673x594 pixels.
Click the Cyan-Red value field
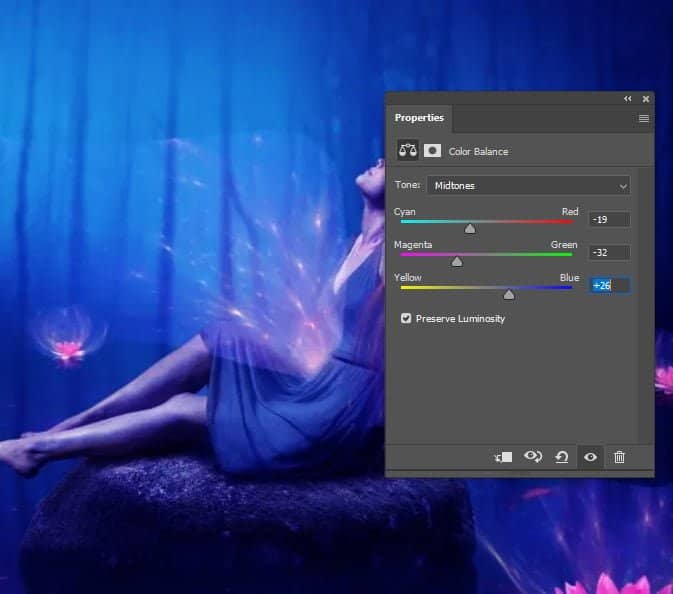point(609,219)
